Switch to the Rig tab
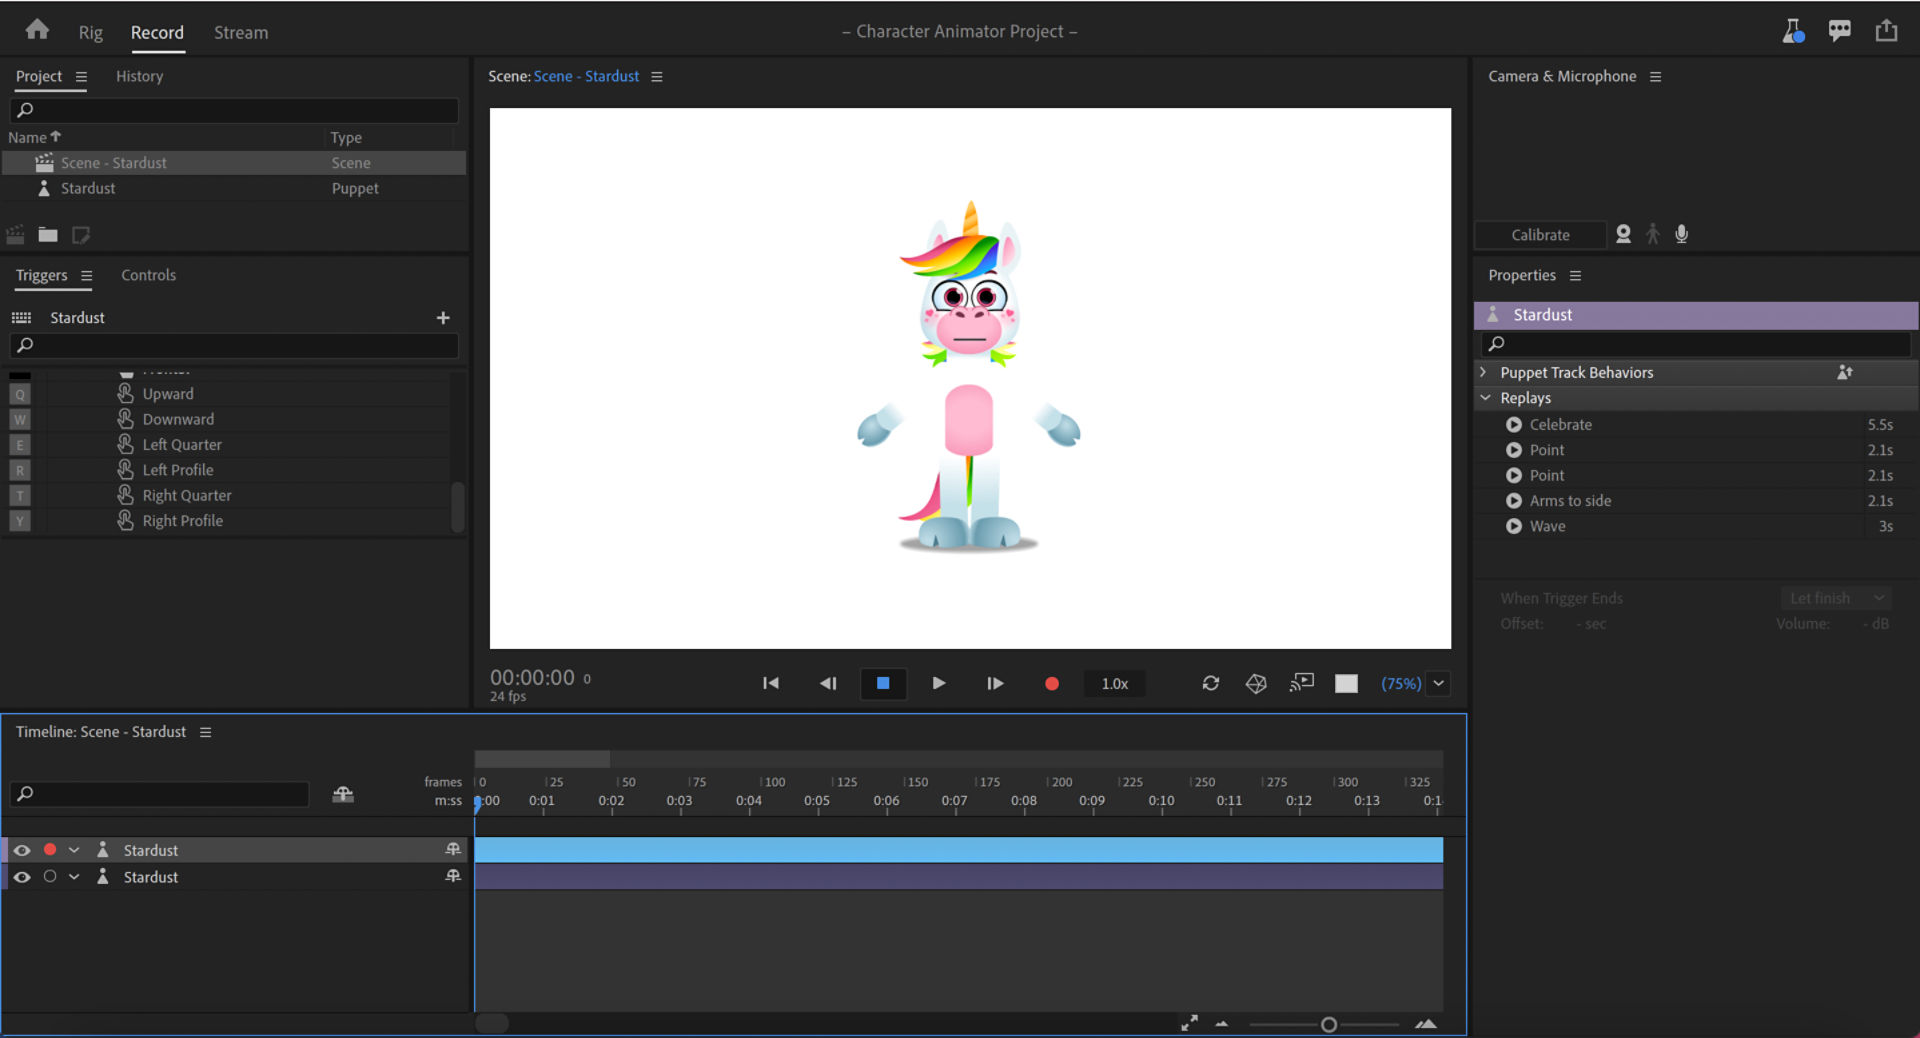 (x=91, y=32)
